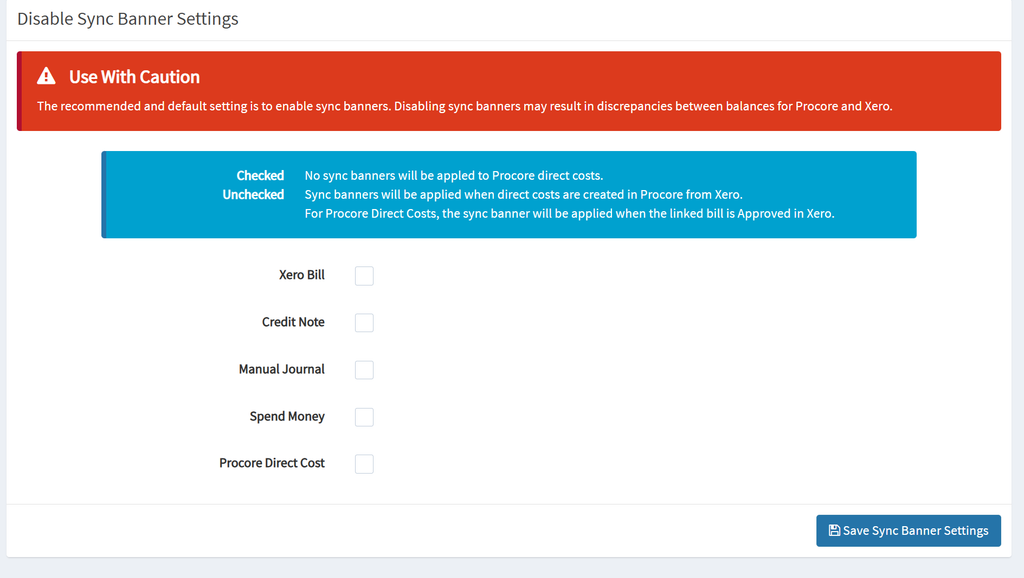Screen dimensions: 1024x578
Task: Check the Credit Note box
Action: tap(364, 323)
